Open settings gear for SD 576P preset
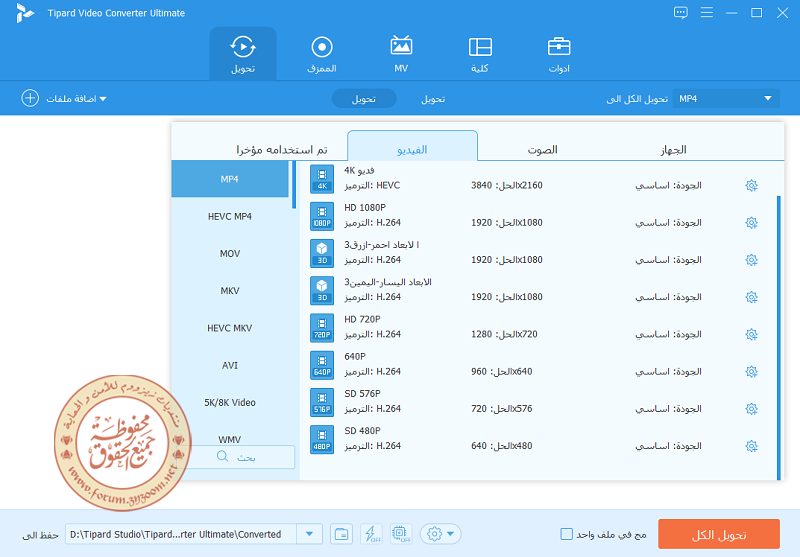800x557 pixels. pyautogui.click(x=752, y=409)
